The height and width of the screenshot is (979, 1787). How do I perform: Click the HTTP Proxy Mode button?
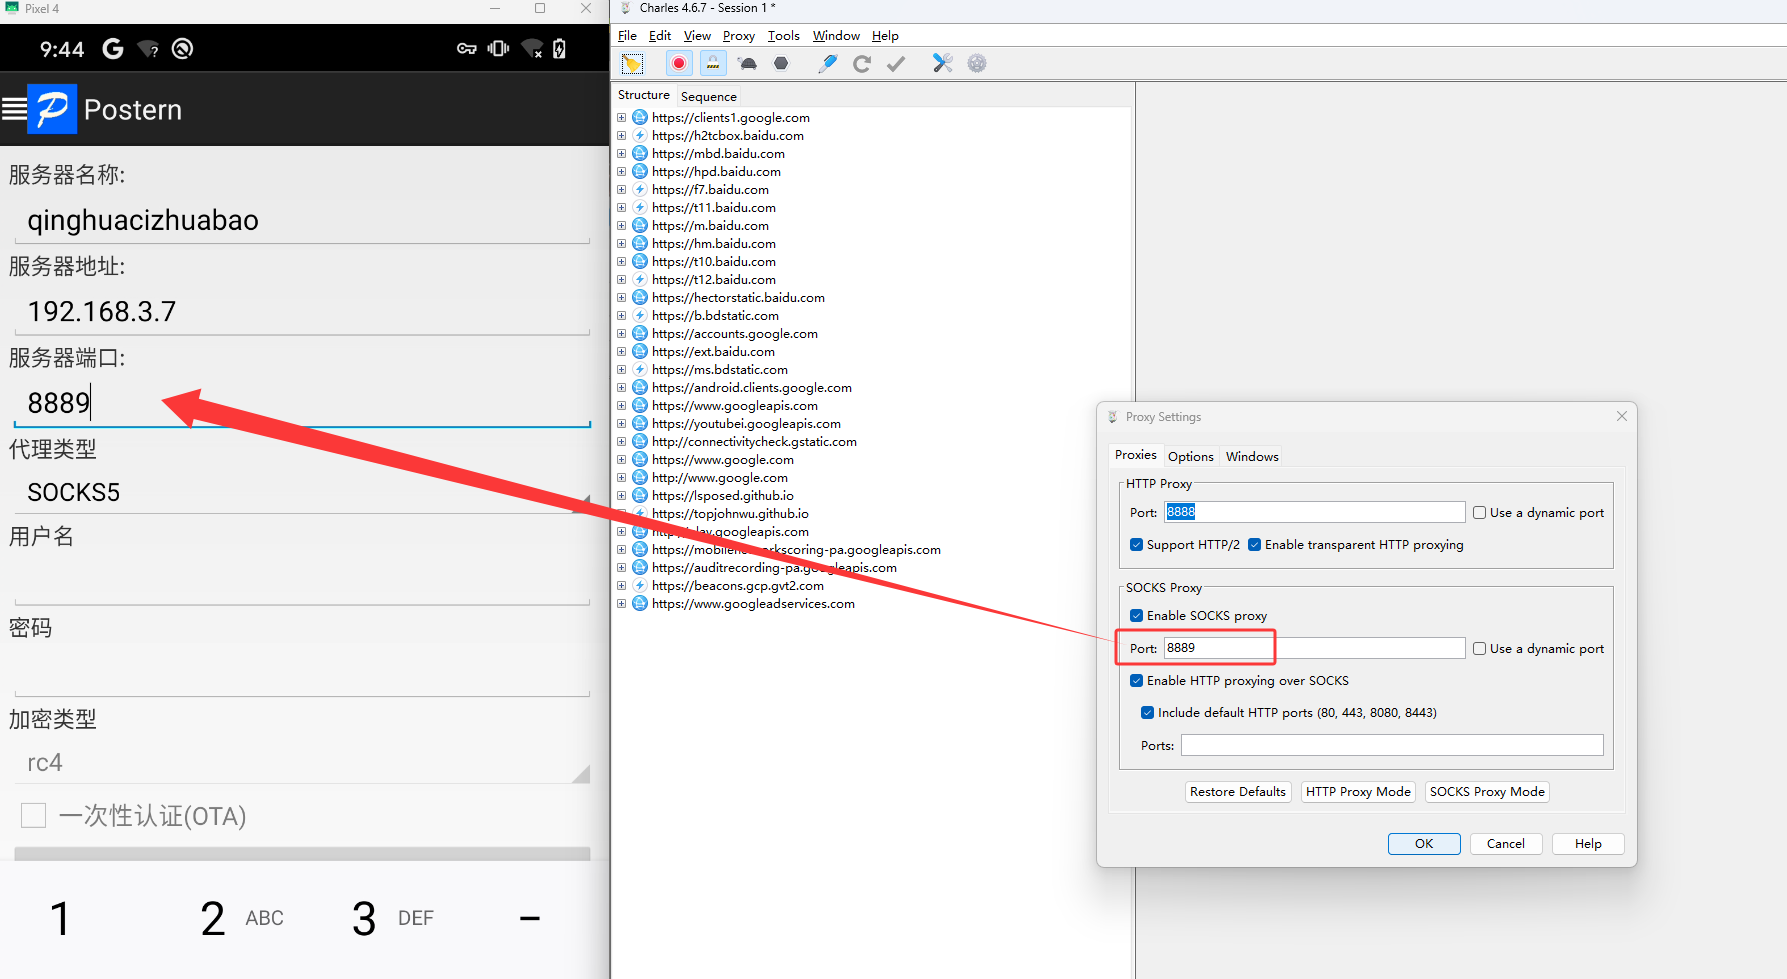1358,792
